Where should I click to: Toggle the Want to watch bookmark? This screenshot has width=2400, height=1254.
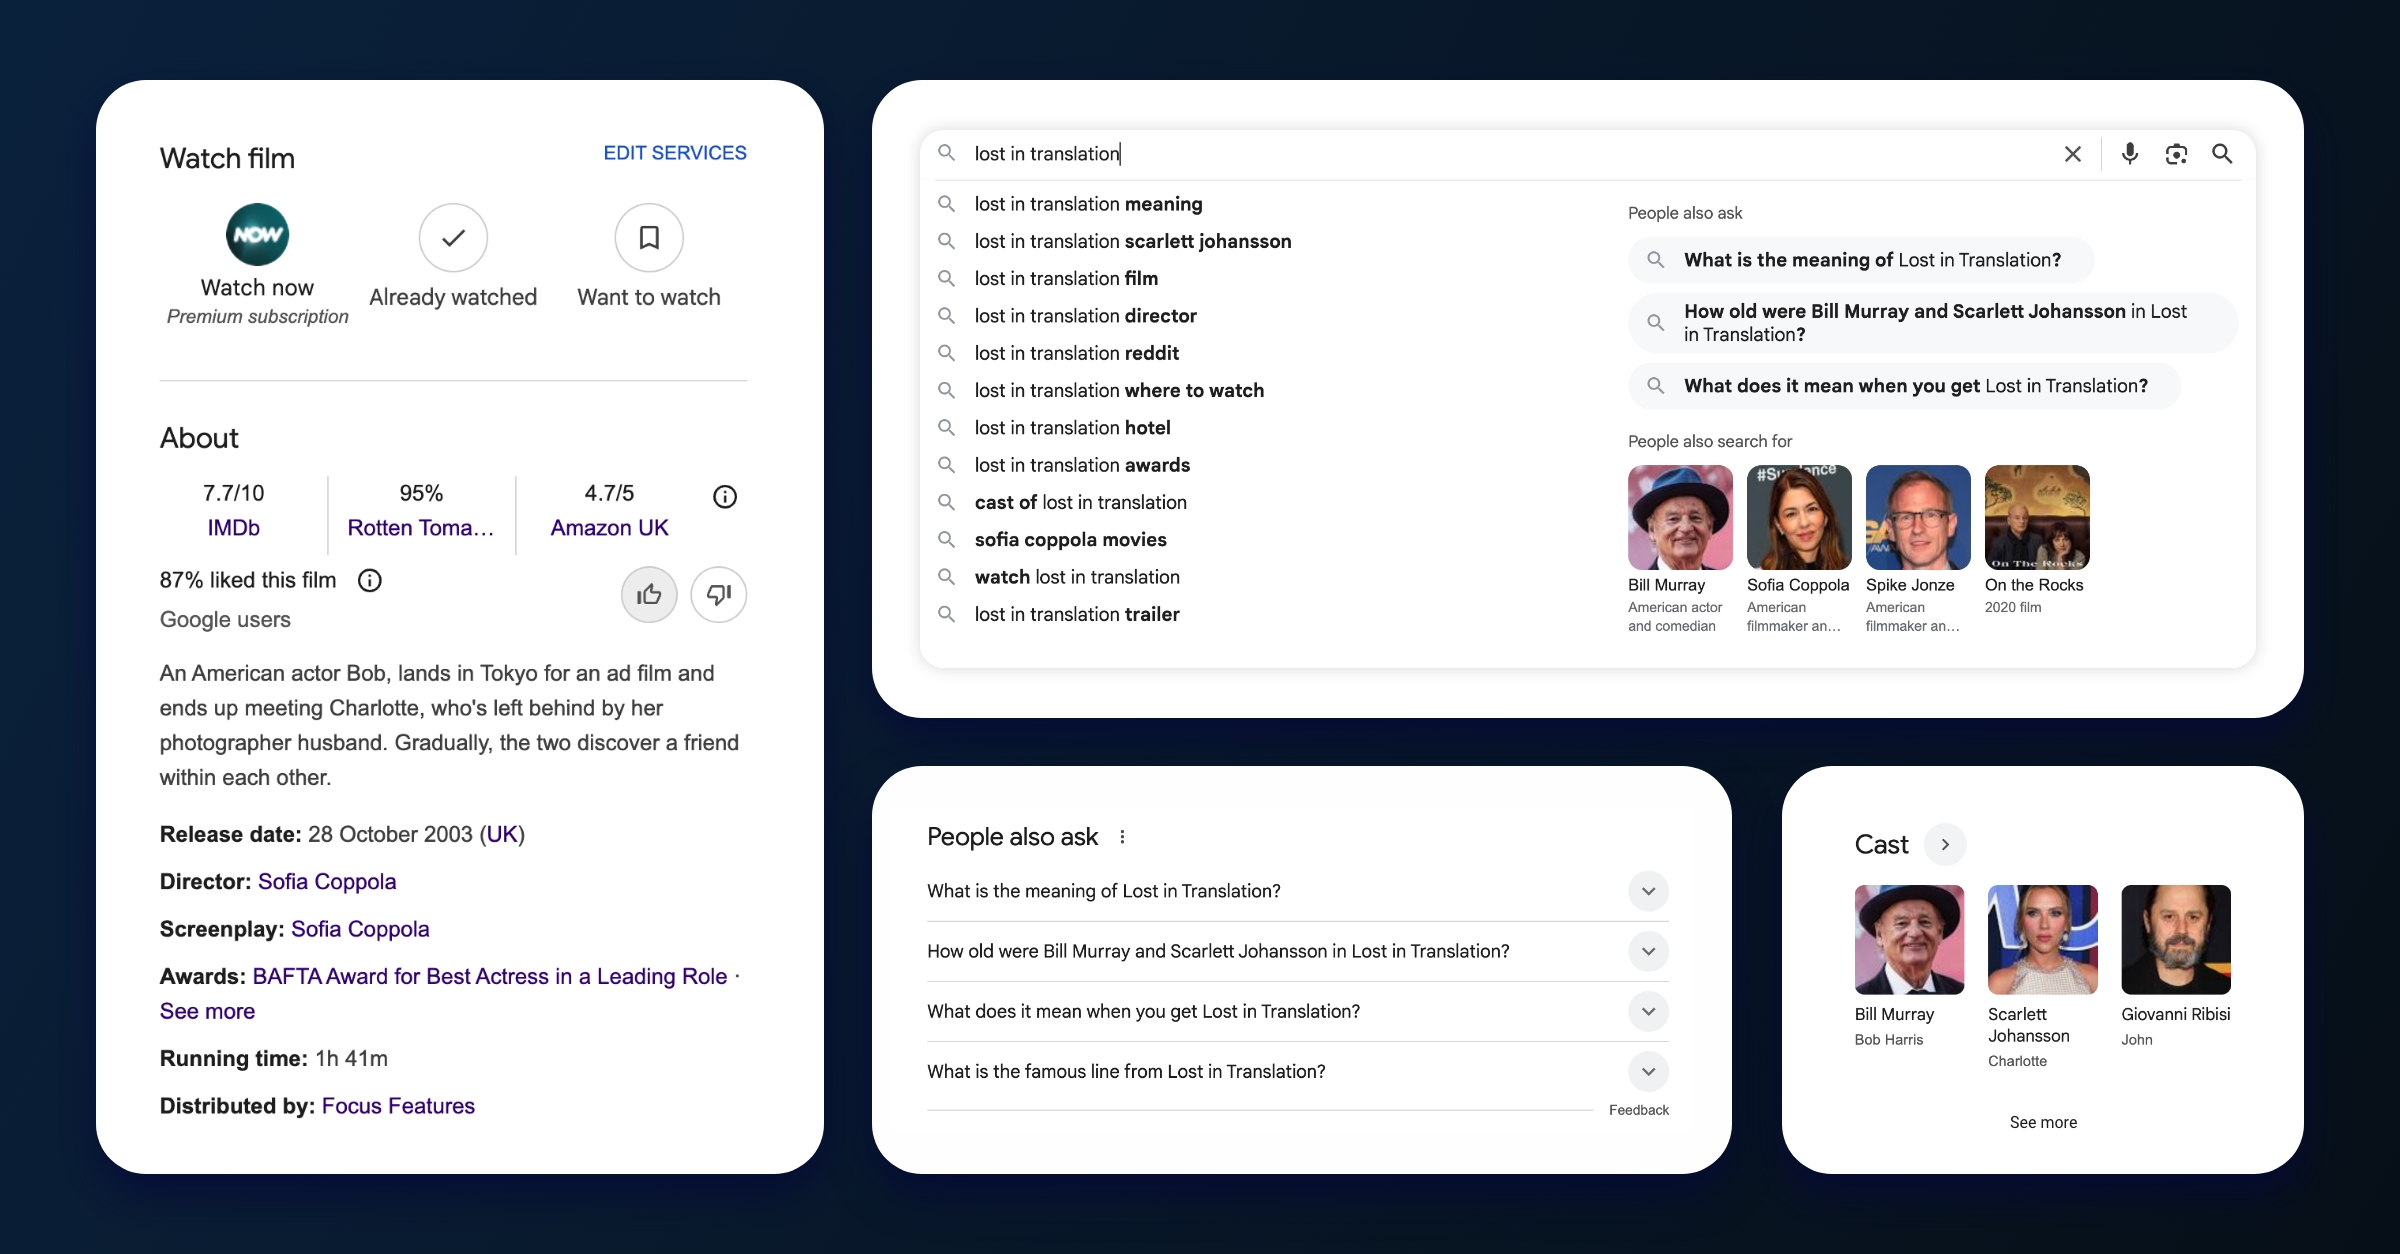point(649,238)
